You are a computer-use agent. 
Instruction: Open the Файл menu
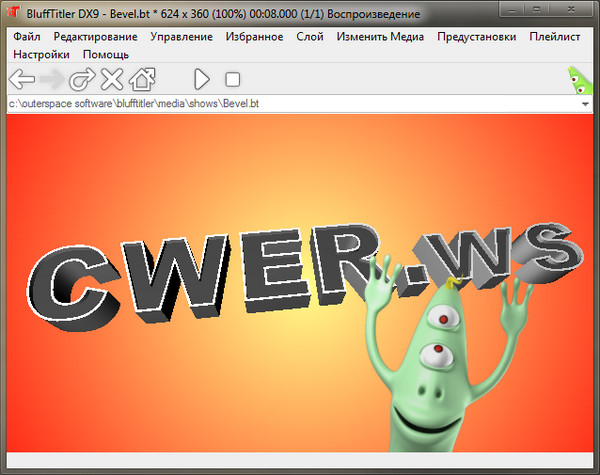(27, 37)
